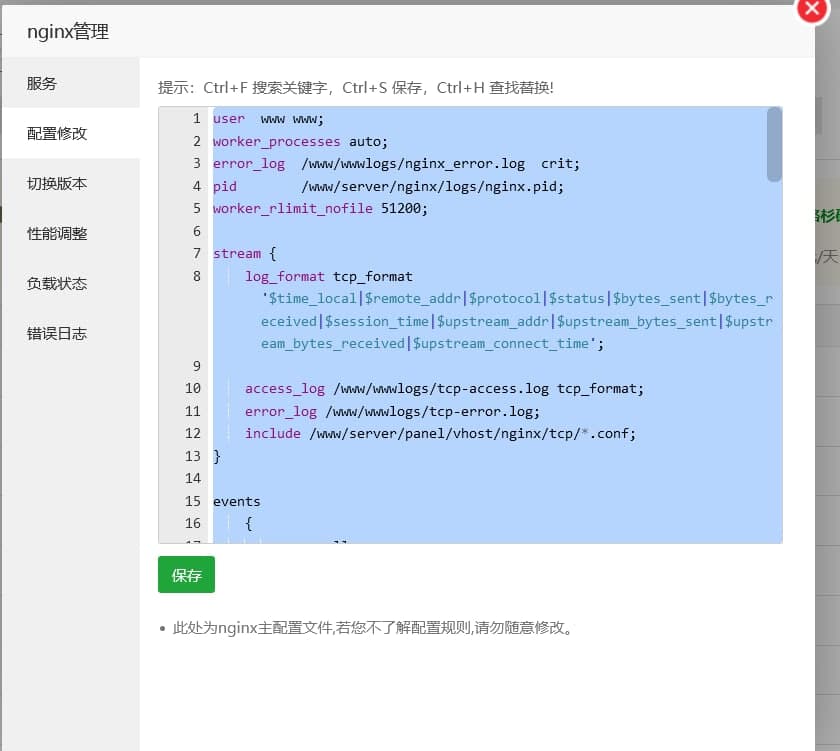Click 'worker_rlimit_nofile' on line 5
This screenshot has height=751, width=840.
(292, 208)
